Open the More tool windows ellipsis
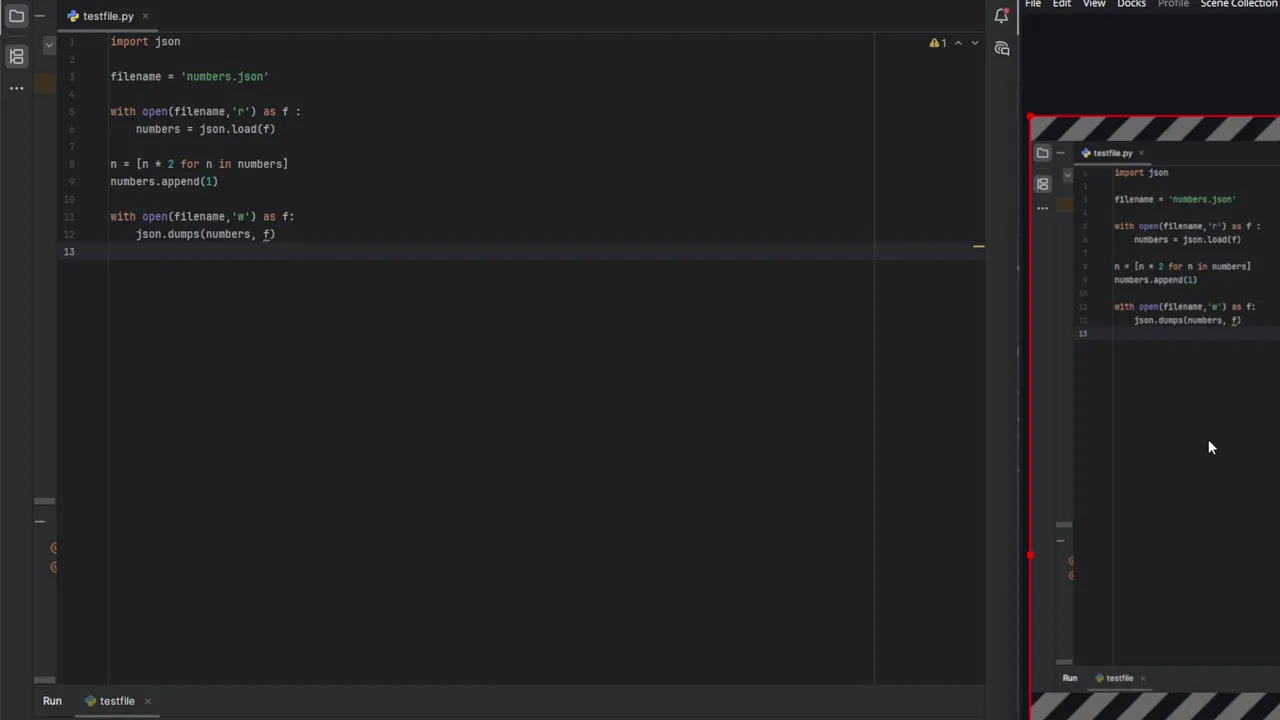 pos(16,88)
